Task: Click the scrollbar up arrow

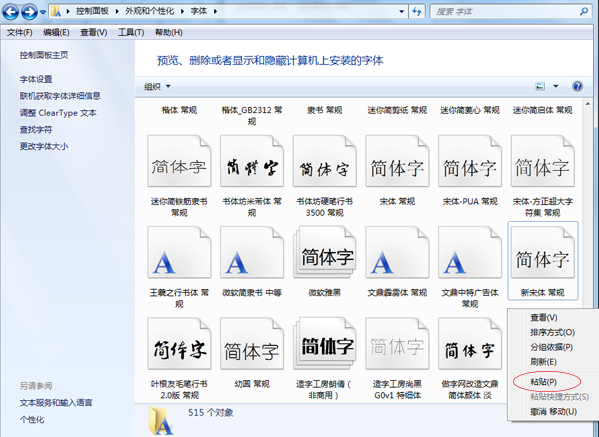Action: (x=587, y=104)
